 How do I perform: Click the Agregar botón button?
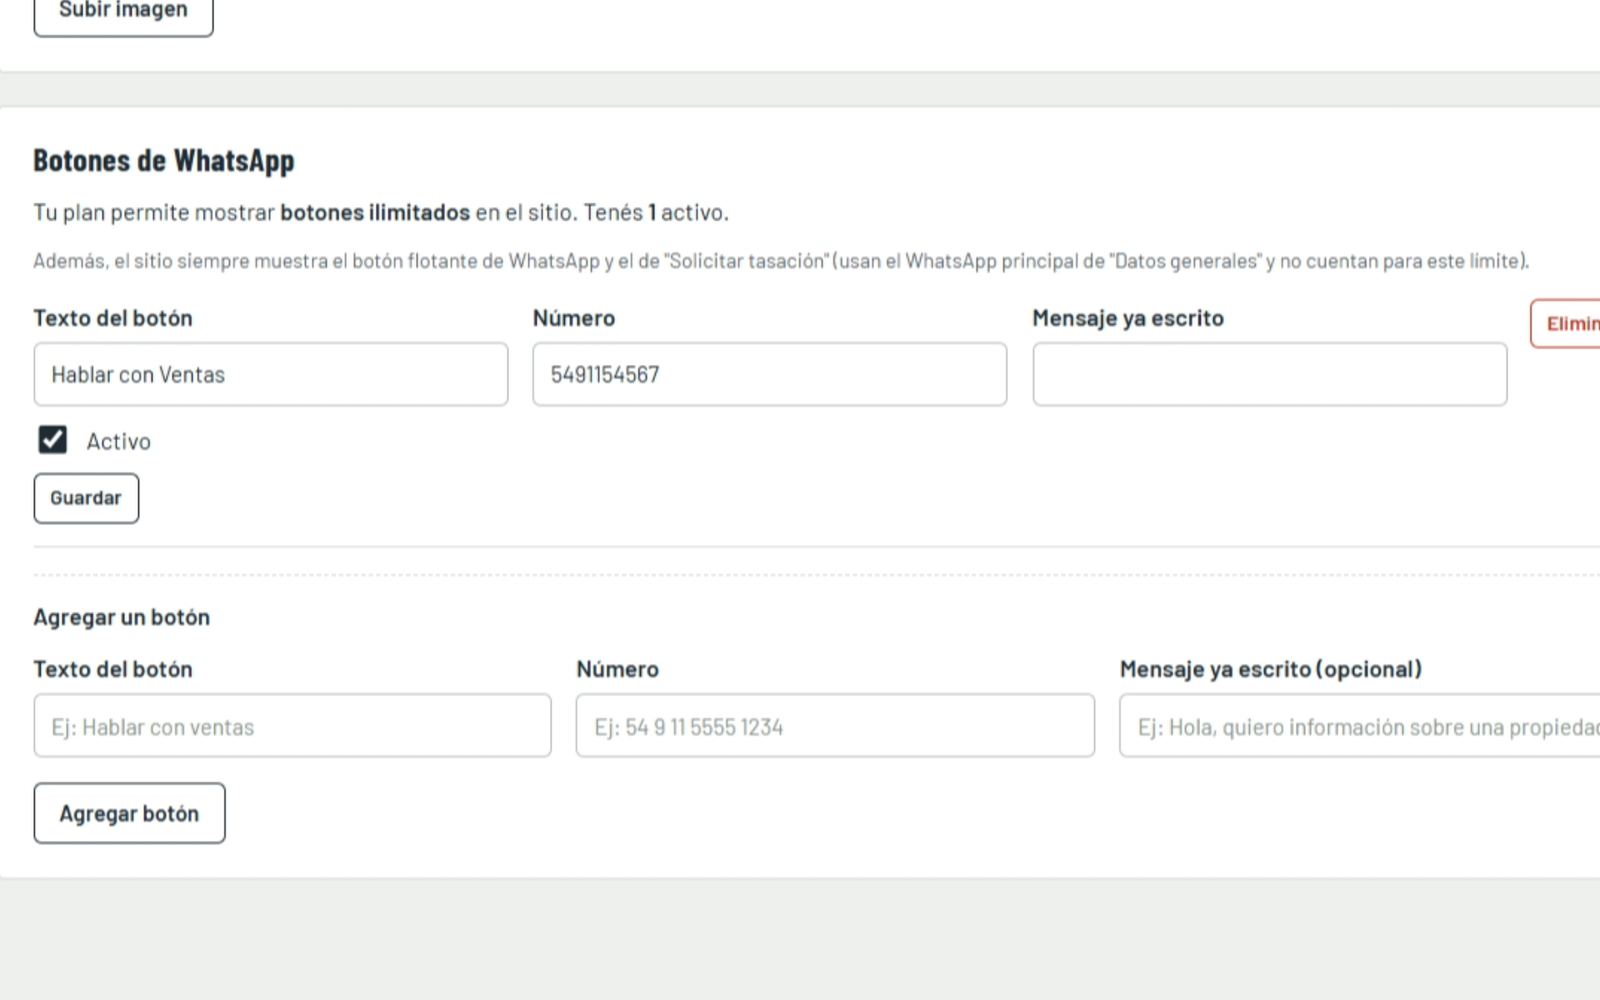coord(129,813)
